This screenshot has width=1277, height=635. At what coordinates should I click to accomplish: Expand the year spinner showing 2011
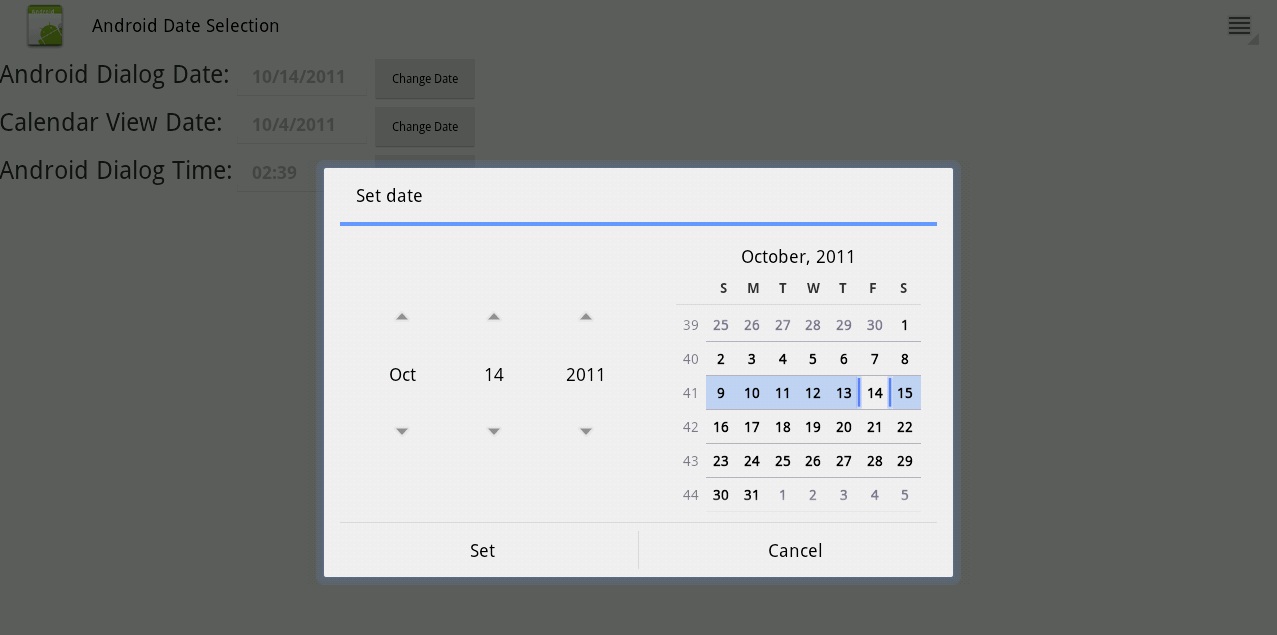click(x=586, y=374)
